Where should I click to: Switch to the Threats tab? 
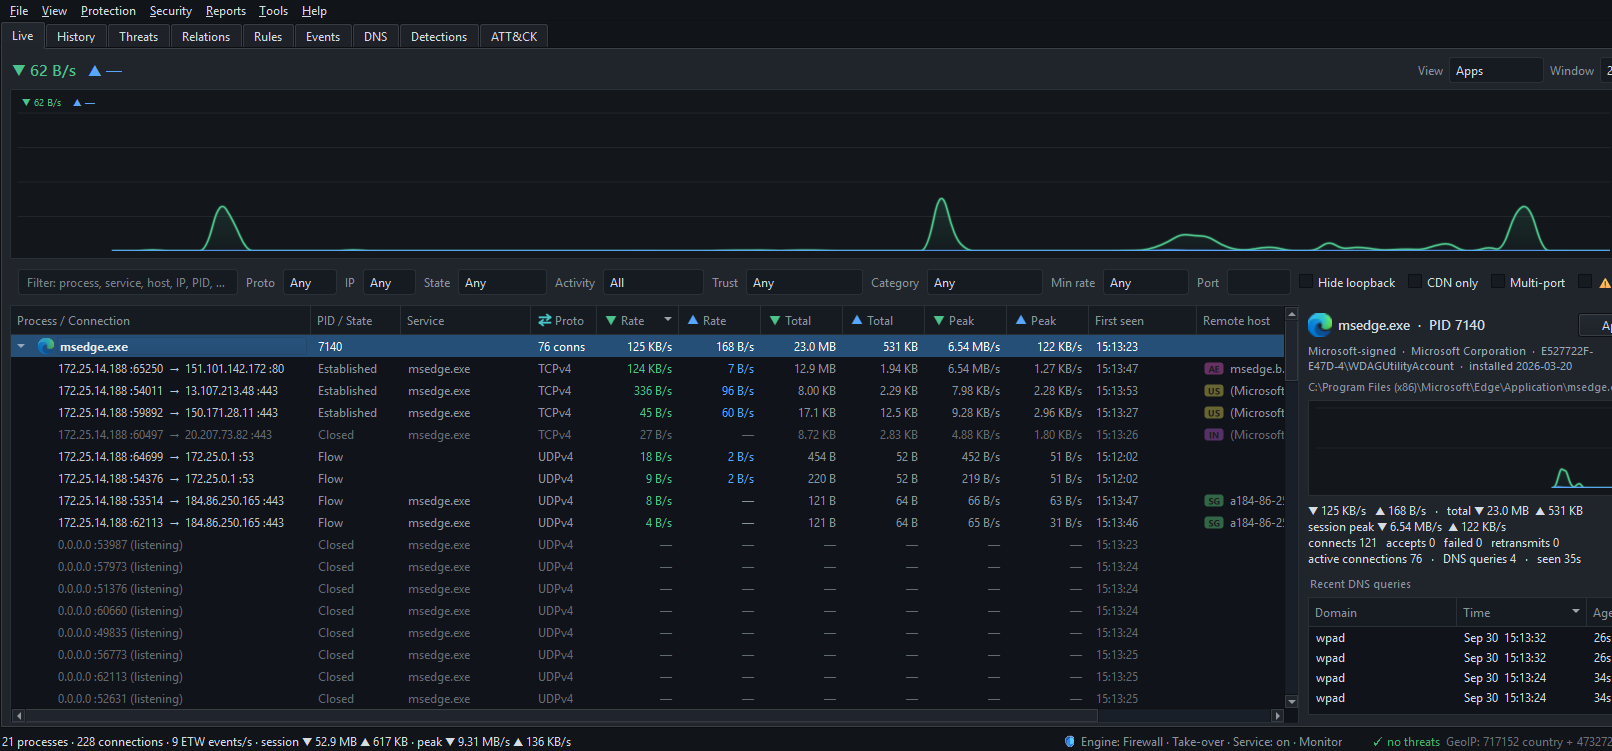pos(138,37)
